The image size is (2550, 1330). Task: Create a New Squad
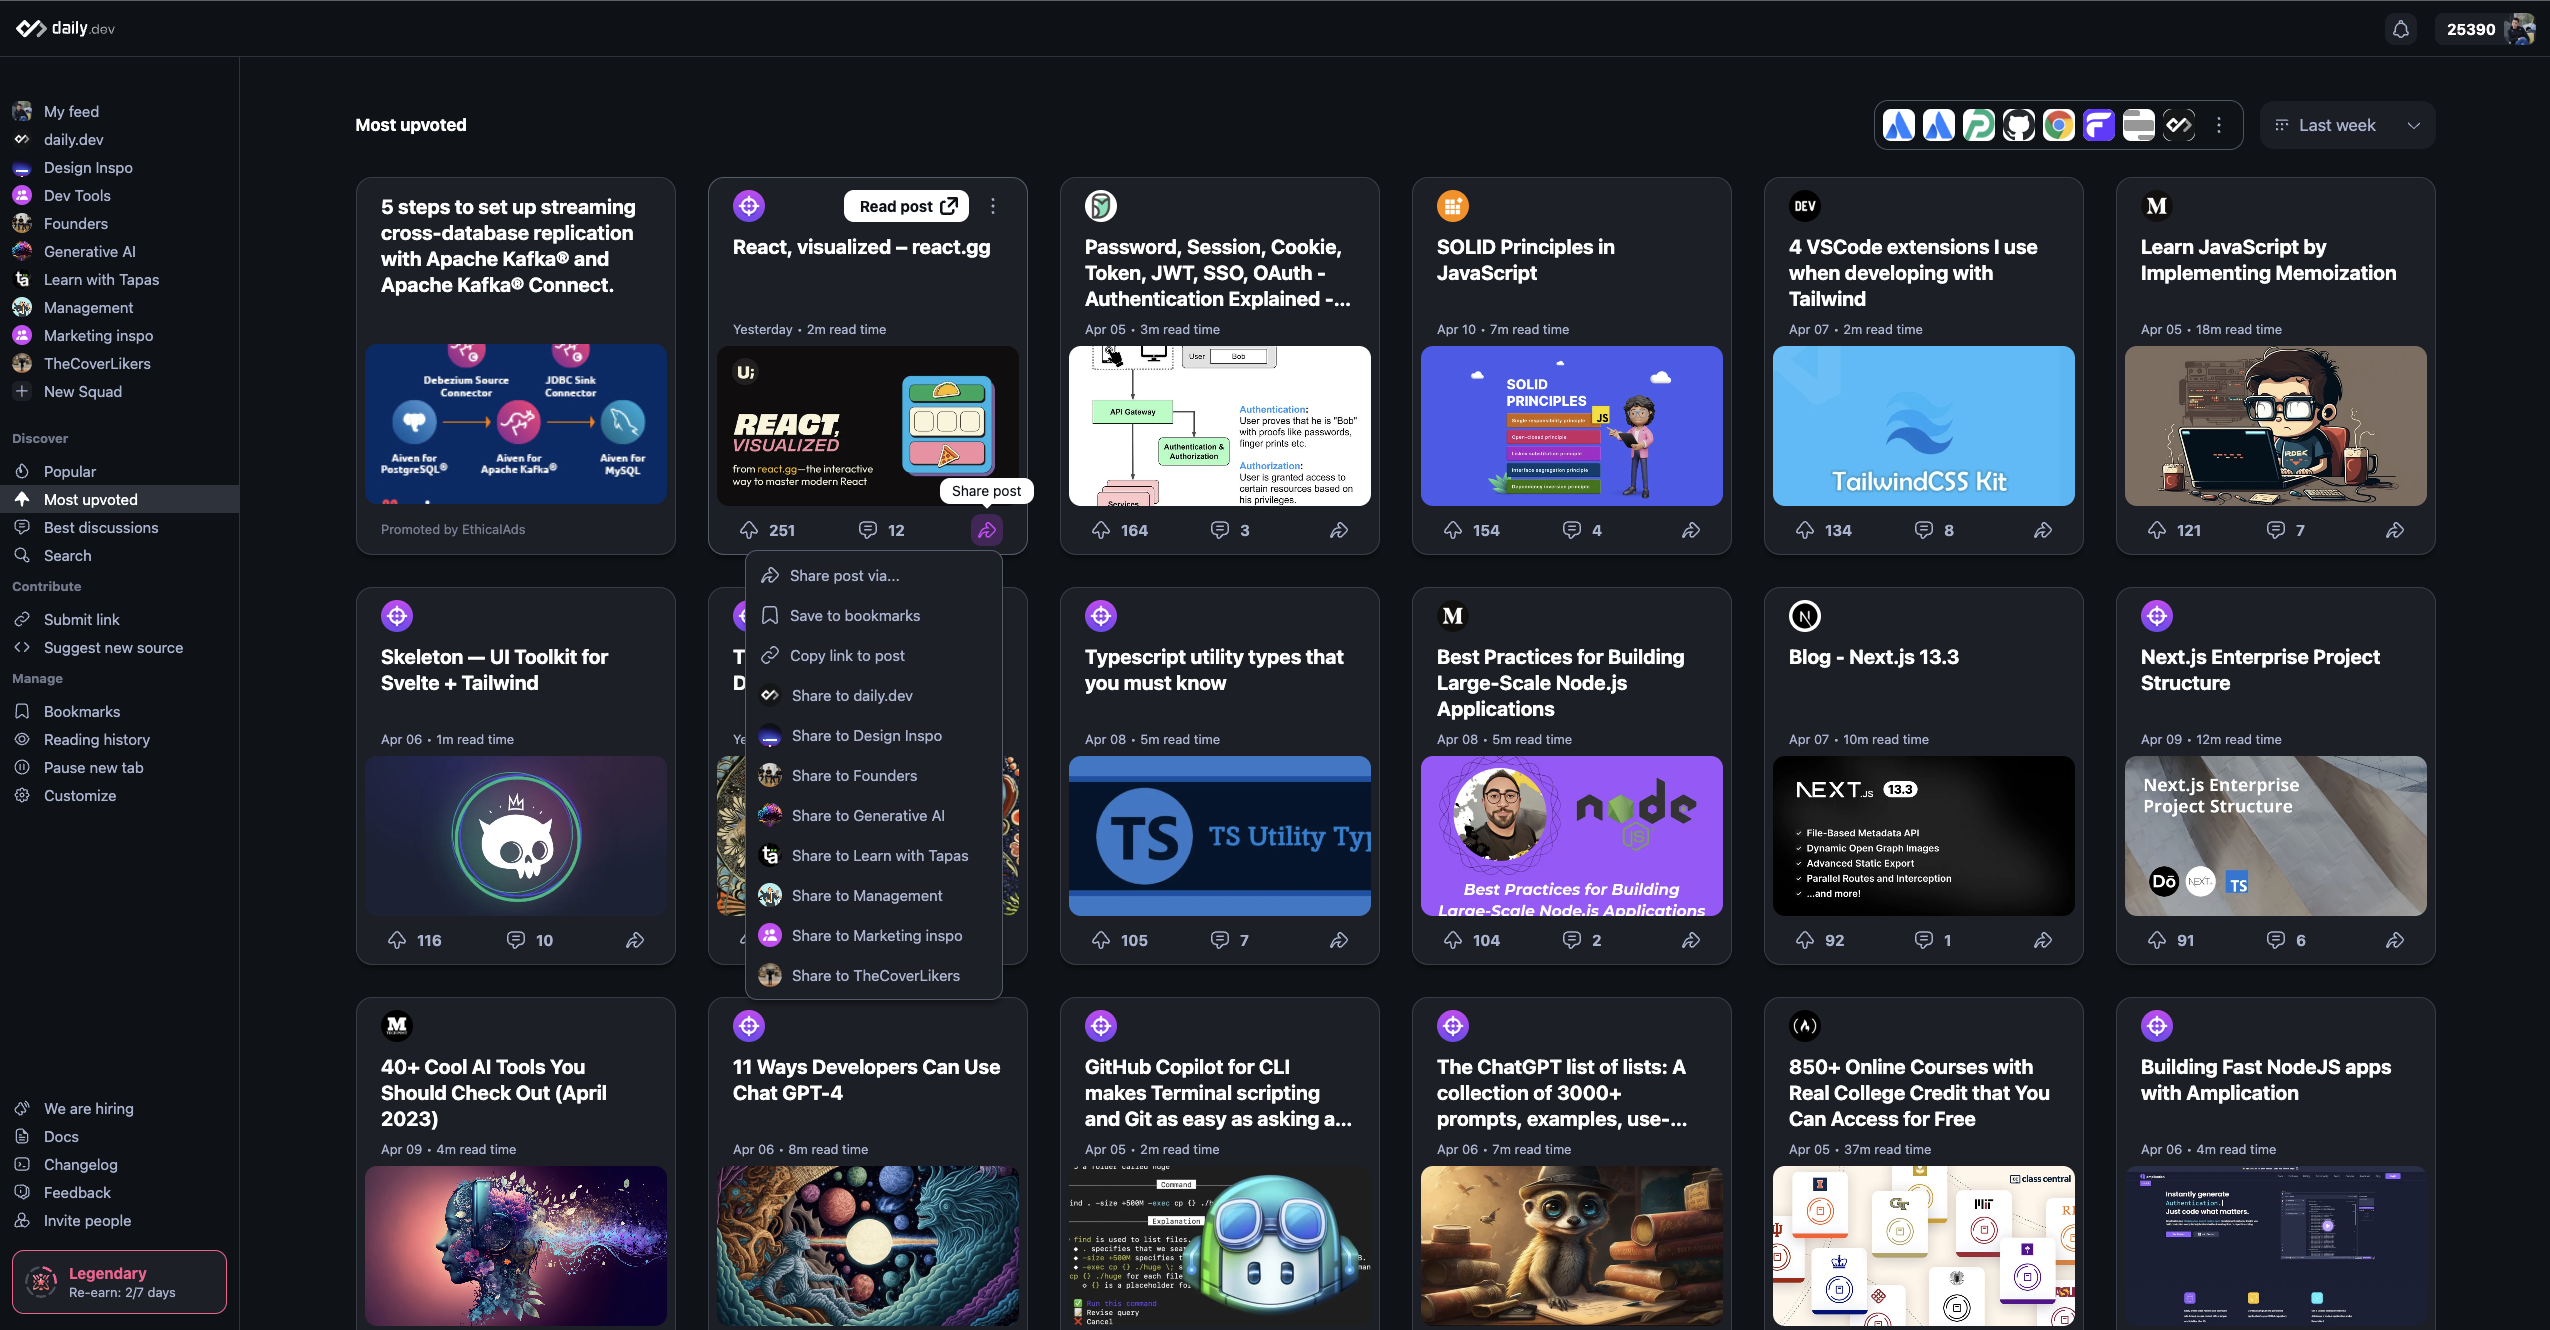coord(119,392)
